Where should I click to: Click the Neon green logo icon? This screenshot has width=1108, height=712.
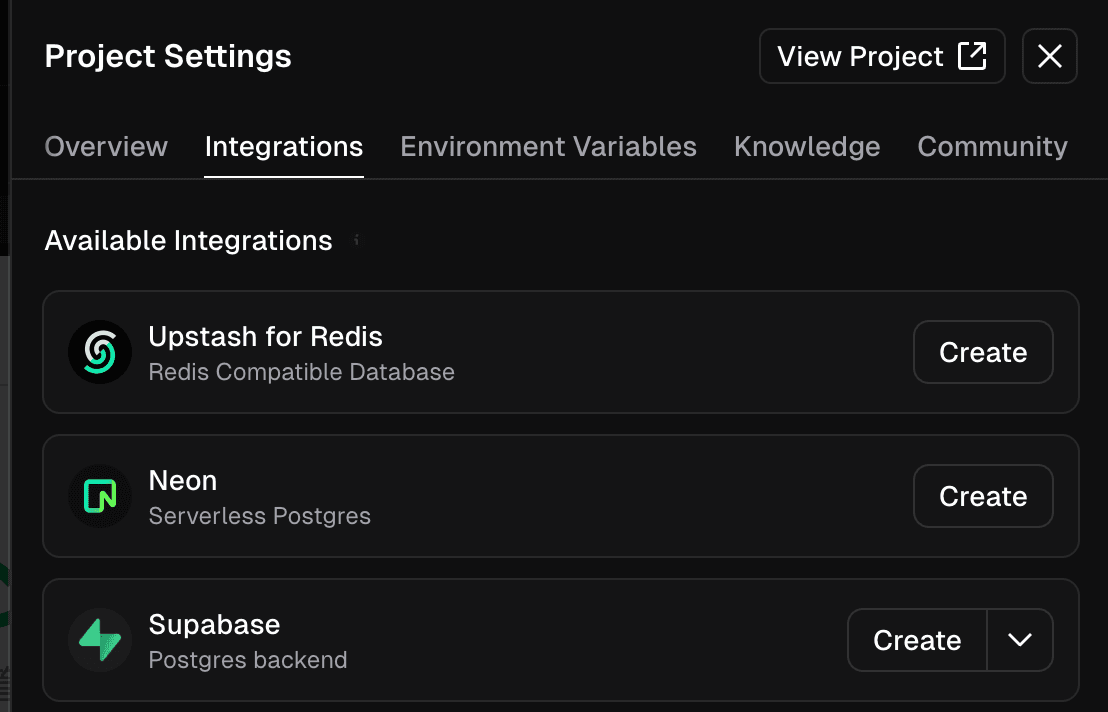click(x=100, y=496)
